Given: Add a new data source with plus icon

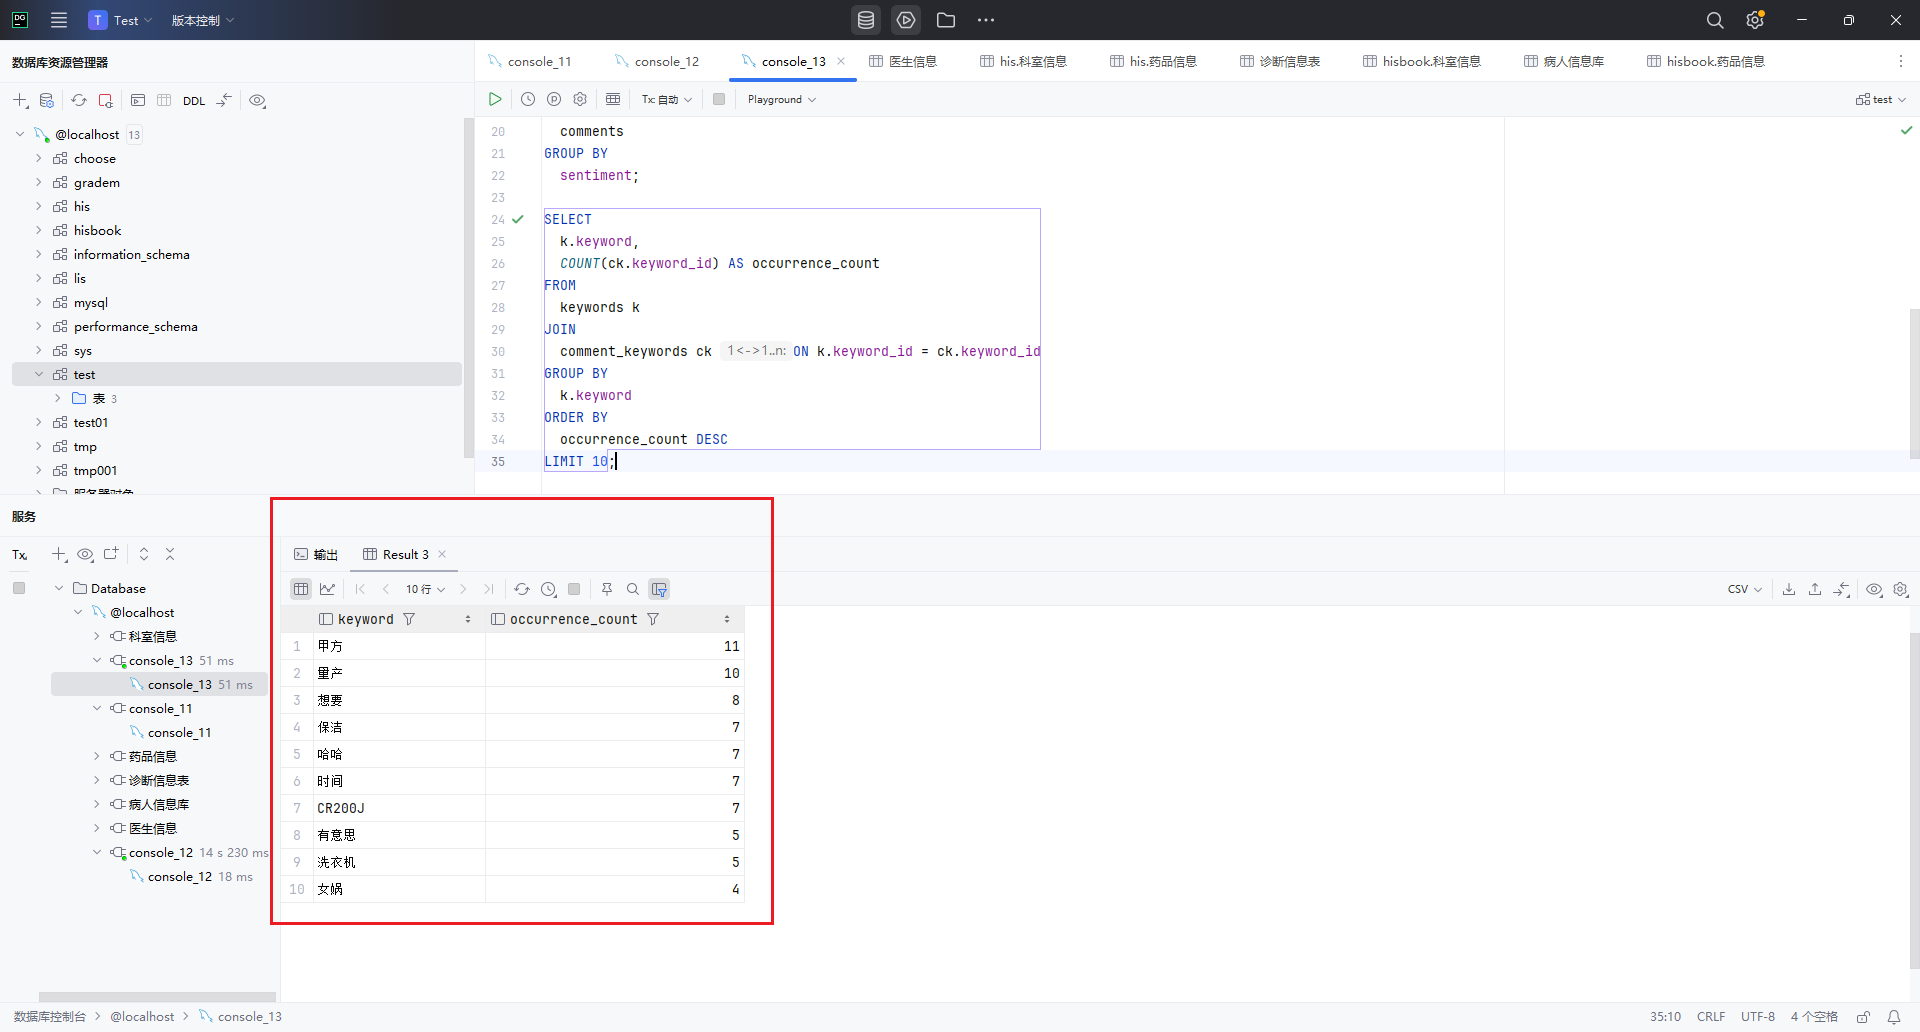Looking at the screenshot, I should pos(20,100).
